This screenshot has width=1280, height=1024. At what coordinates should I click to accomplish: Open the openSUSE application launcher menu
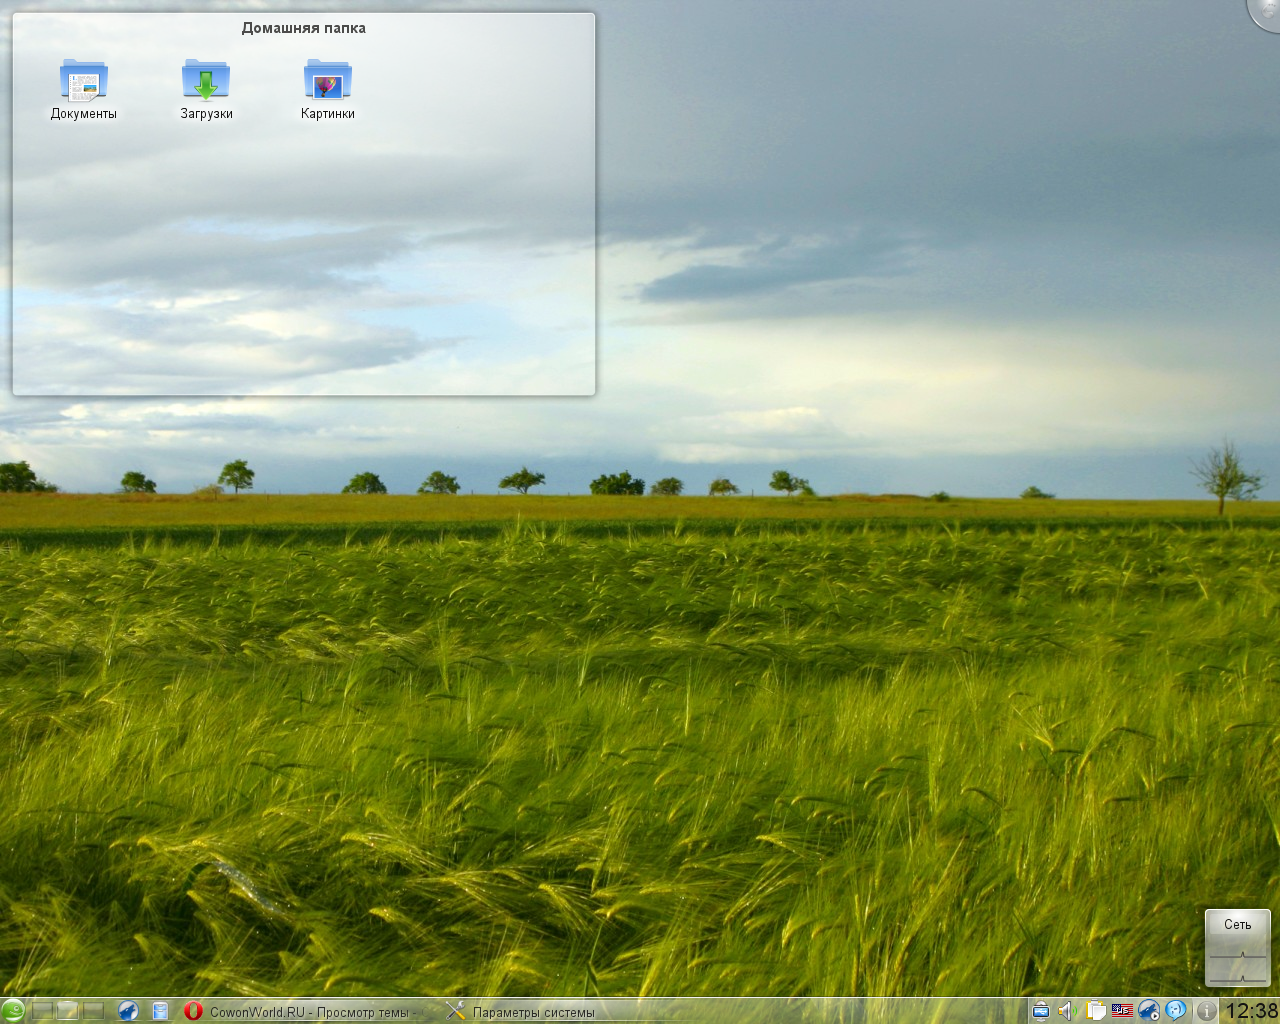coord(13,1011)
